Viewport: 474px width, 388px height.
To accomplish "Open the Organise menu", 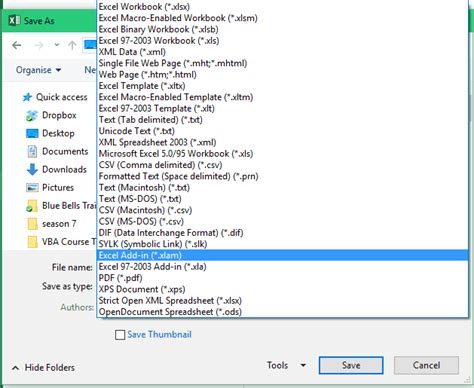I will pyautogui.click(x=38, y=70).
